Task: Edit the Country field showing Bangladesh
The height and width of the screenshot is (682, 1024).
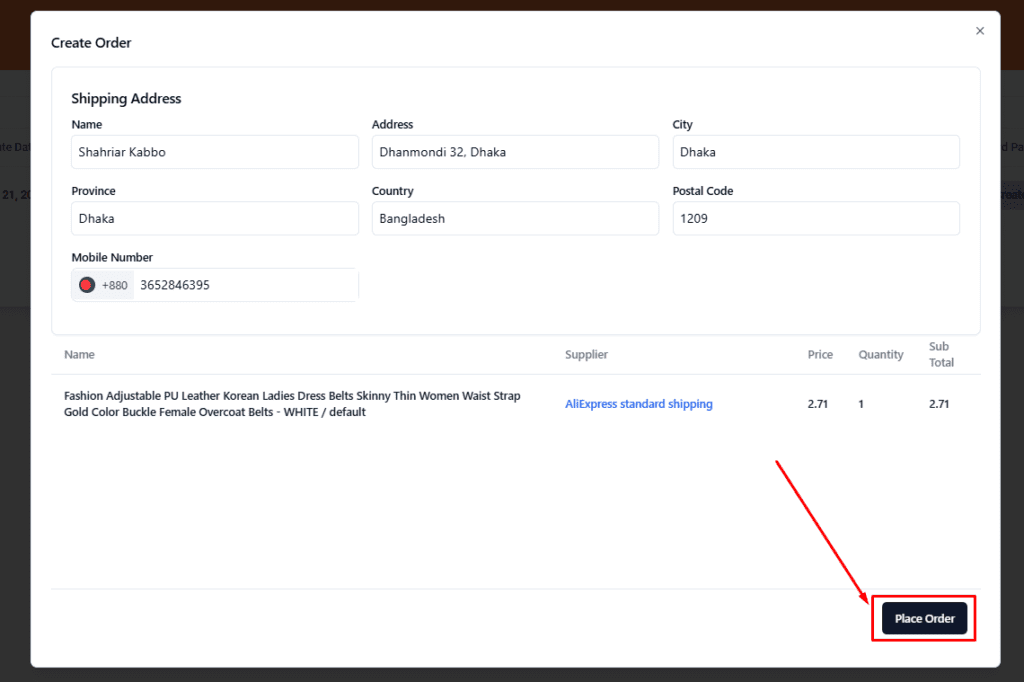Action: pyautogui.click(x=515, y=218)
